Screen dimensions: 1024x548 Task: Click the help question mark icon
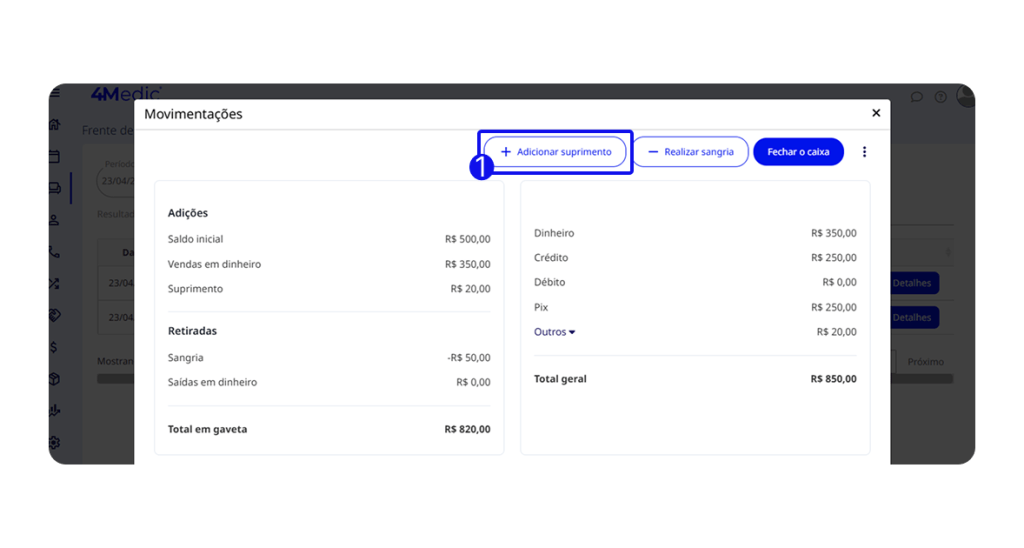[x=940, y=97]
